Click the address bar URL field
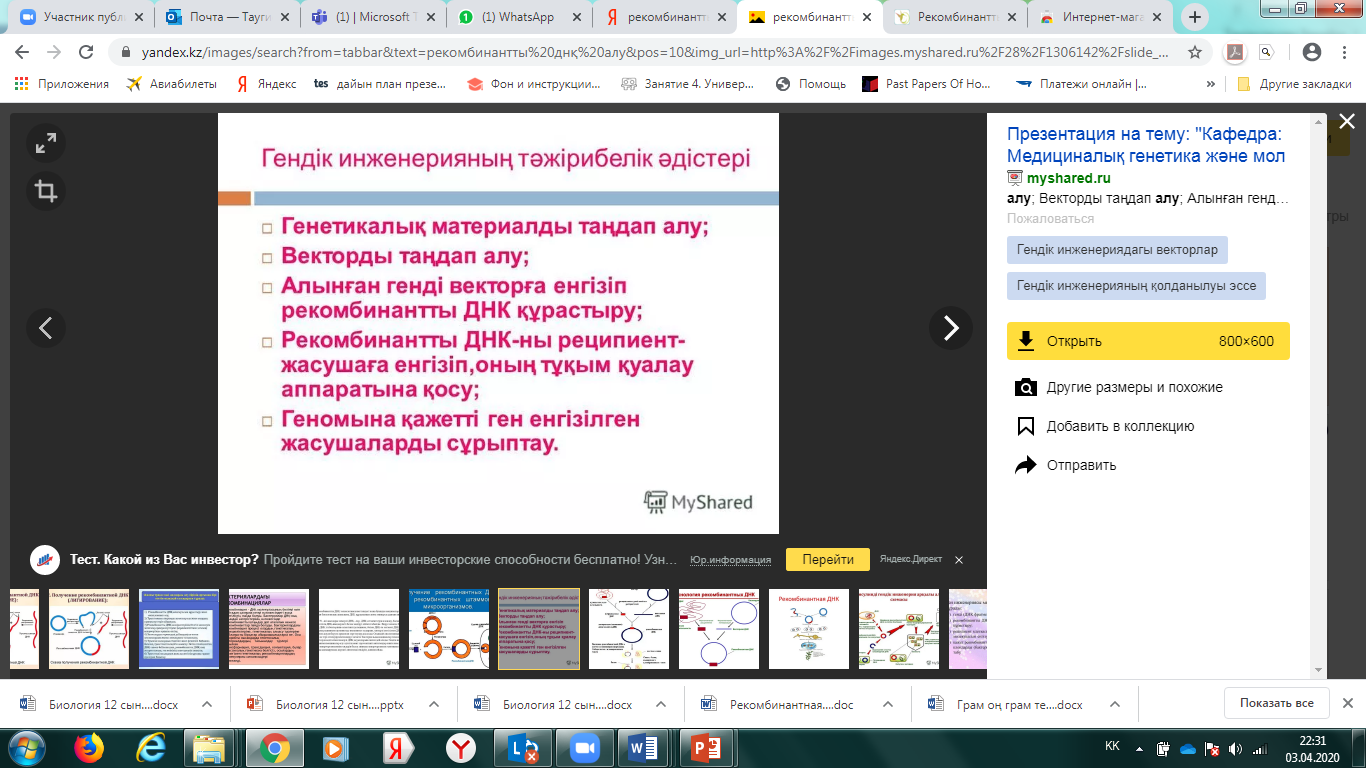Viewport: 1366px width, 768px height. [x=655, y=52]
